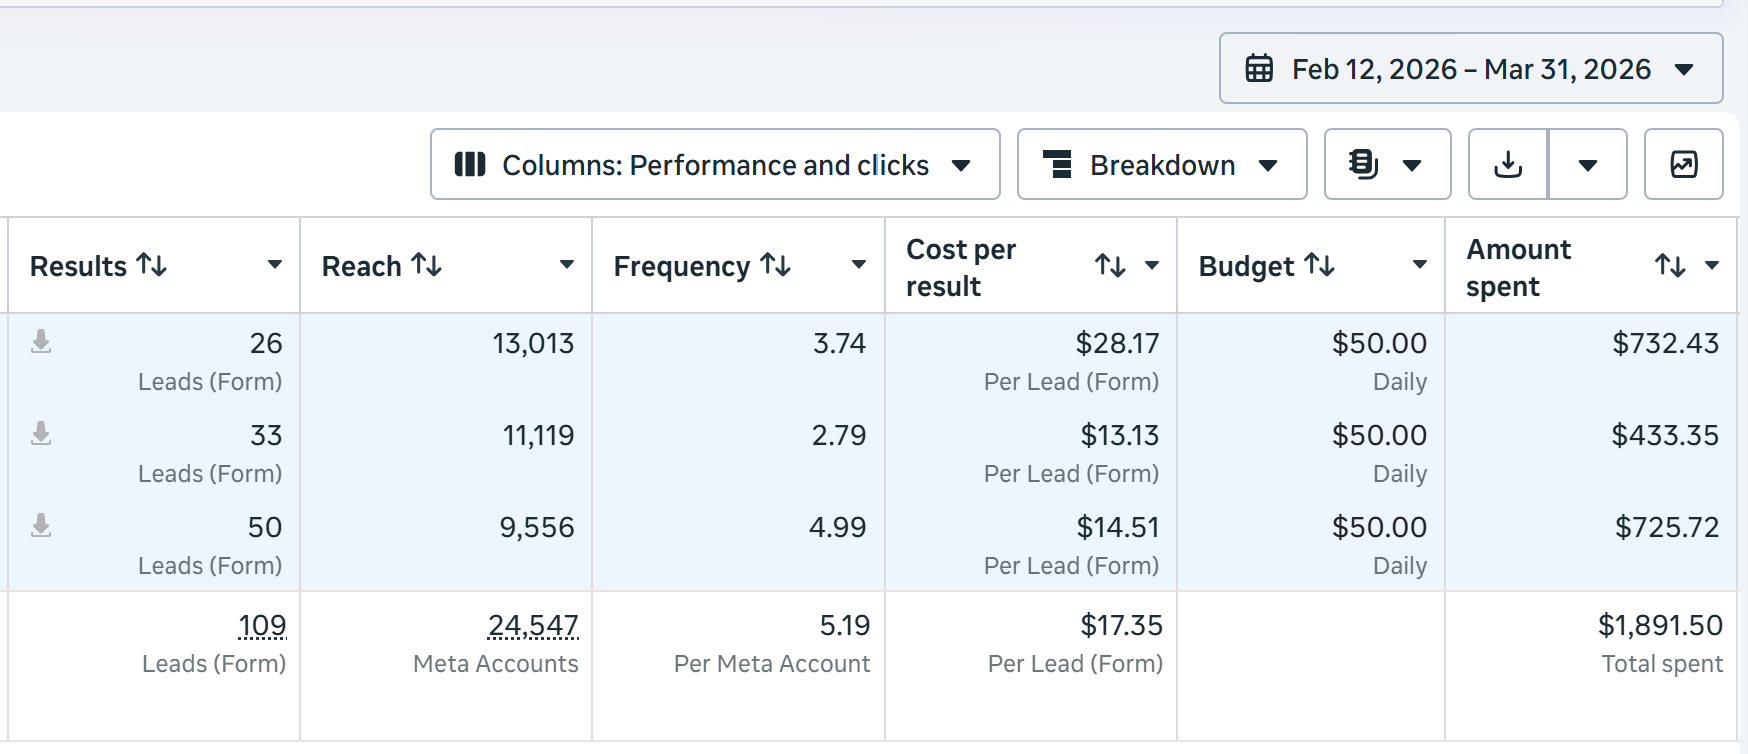Select reach cell 13,013
Screen dimensions: 1748x754
(533, 343)
